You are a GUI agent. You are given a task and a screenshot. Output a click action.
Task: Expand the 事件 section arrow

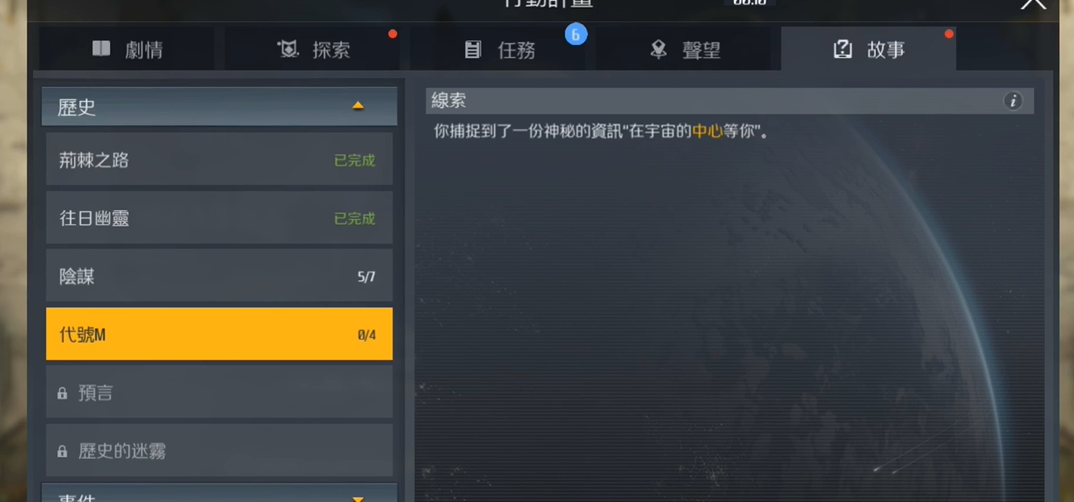358,499
